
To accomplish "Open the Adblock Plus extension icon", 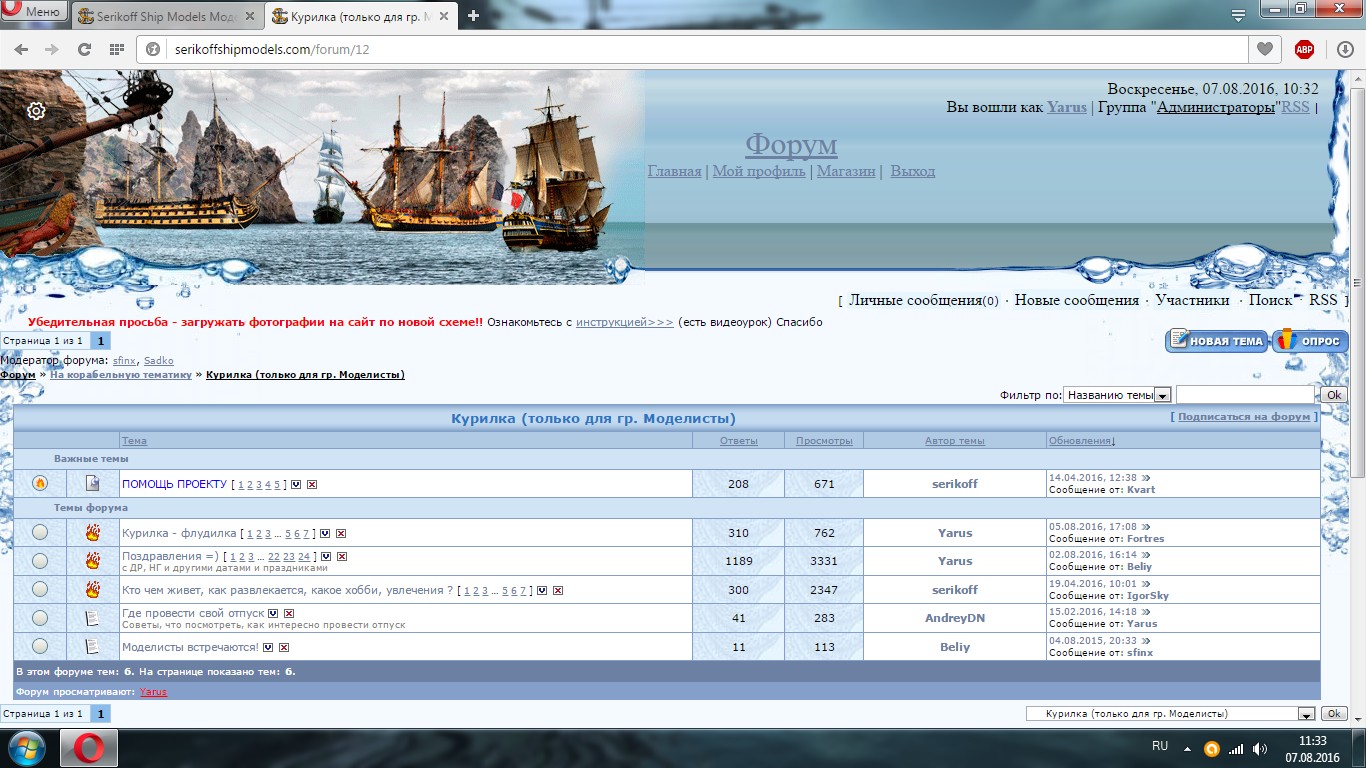I will [x=1304, y=49].
